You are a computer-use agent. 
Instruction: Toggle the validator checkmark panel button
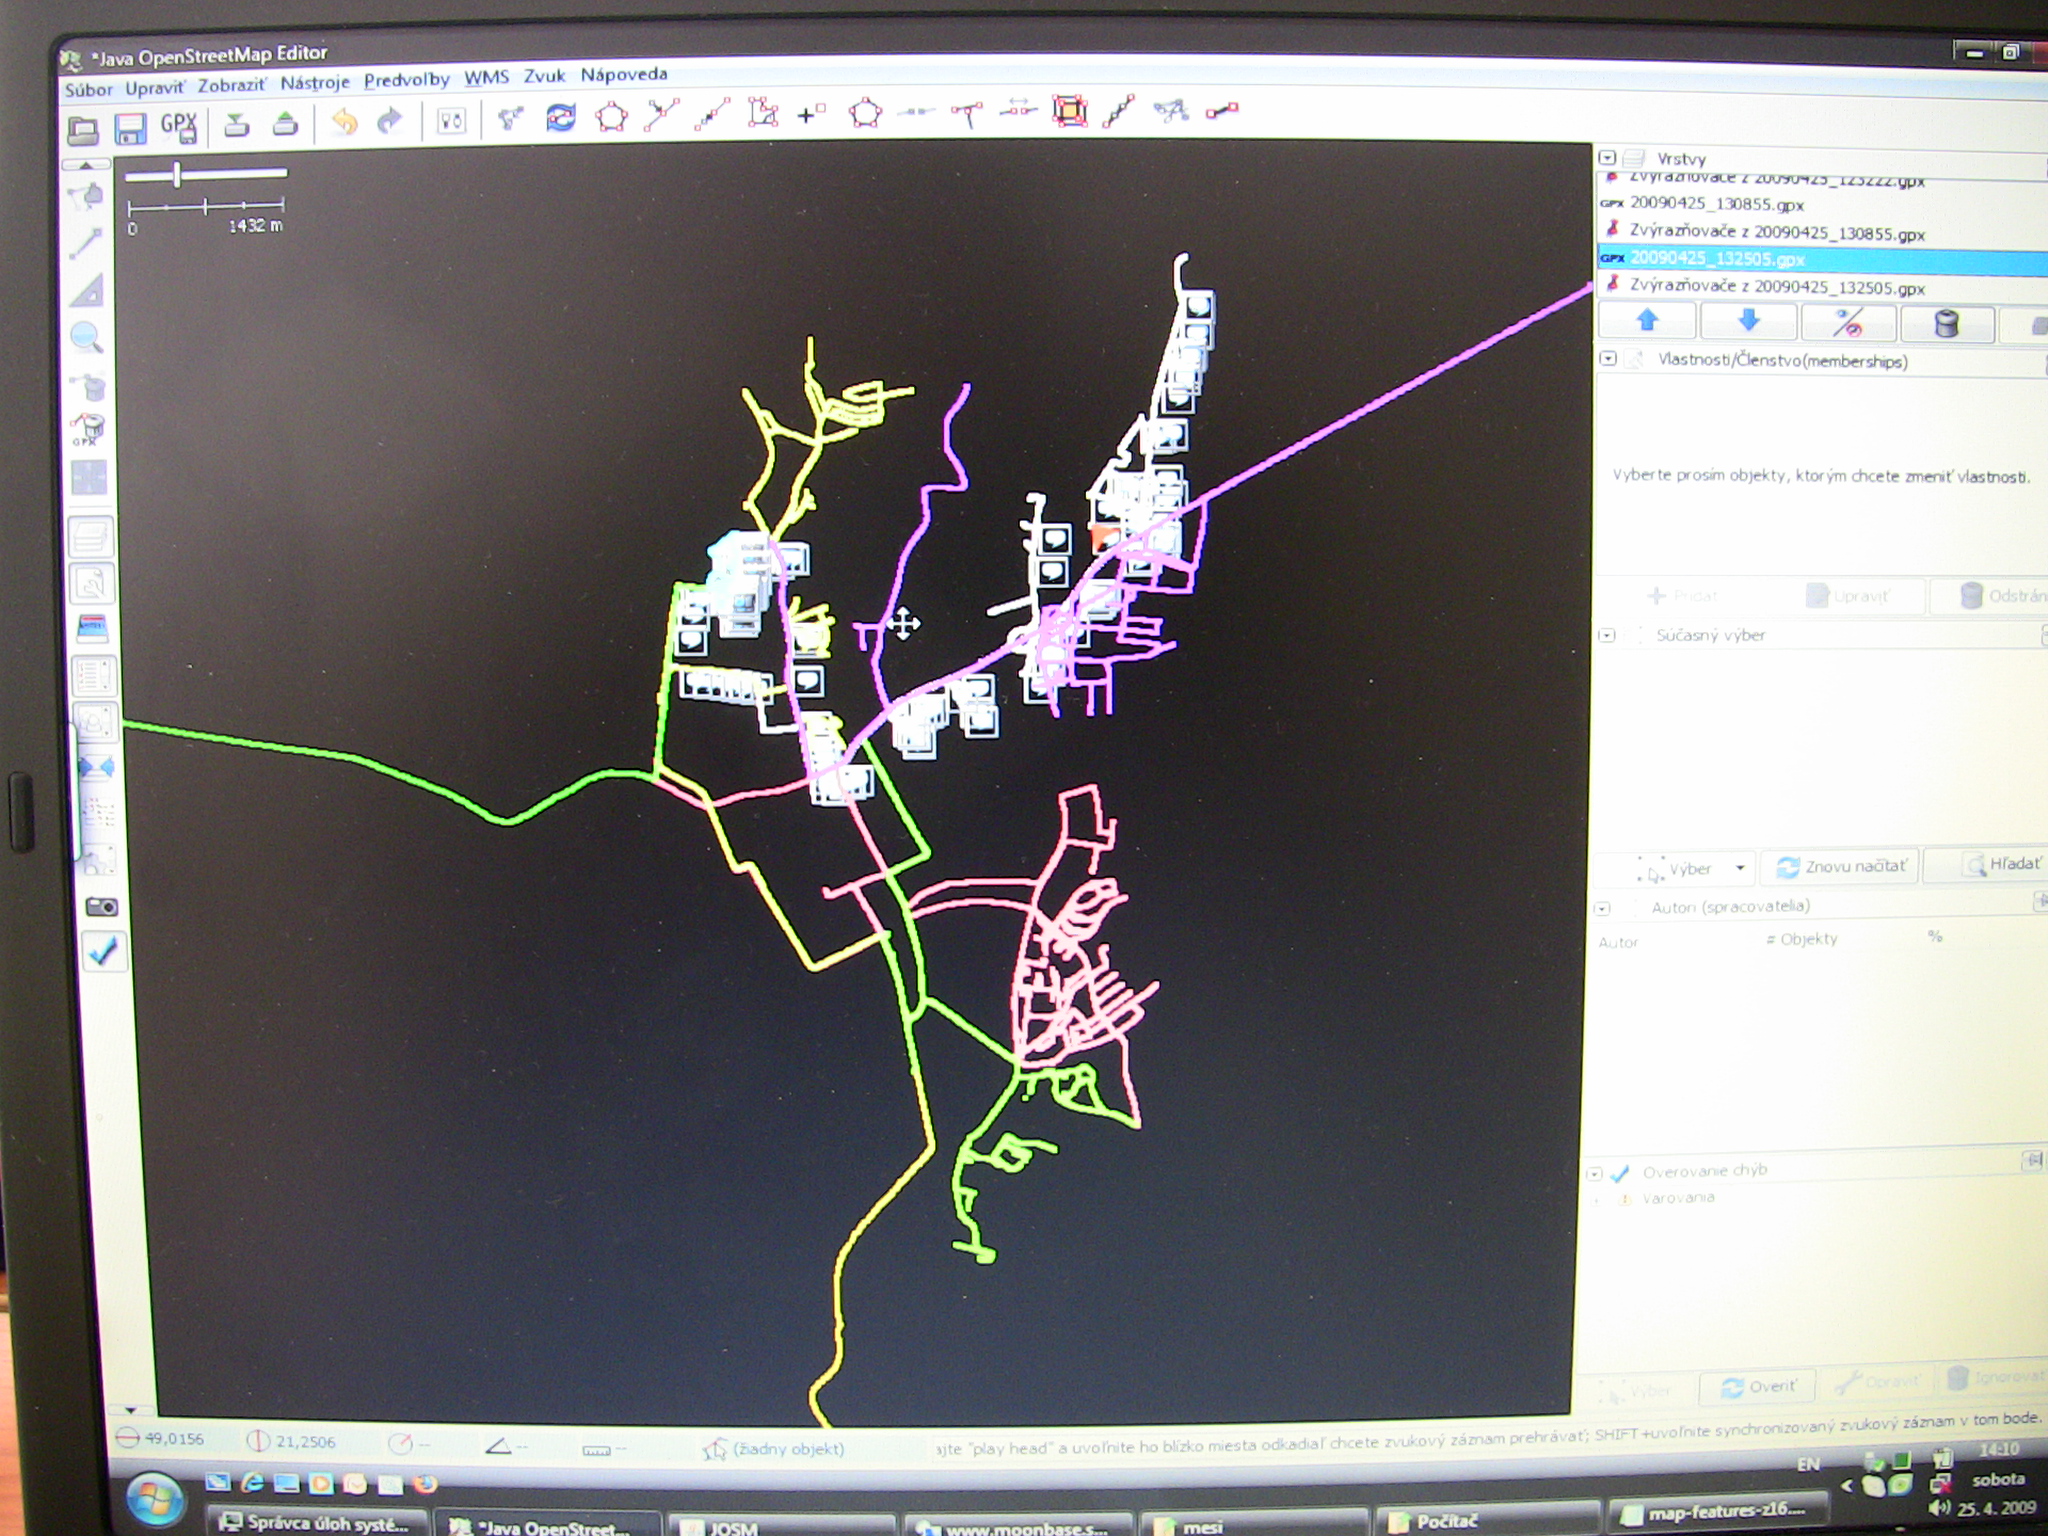tap(102, 951)
